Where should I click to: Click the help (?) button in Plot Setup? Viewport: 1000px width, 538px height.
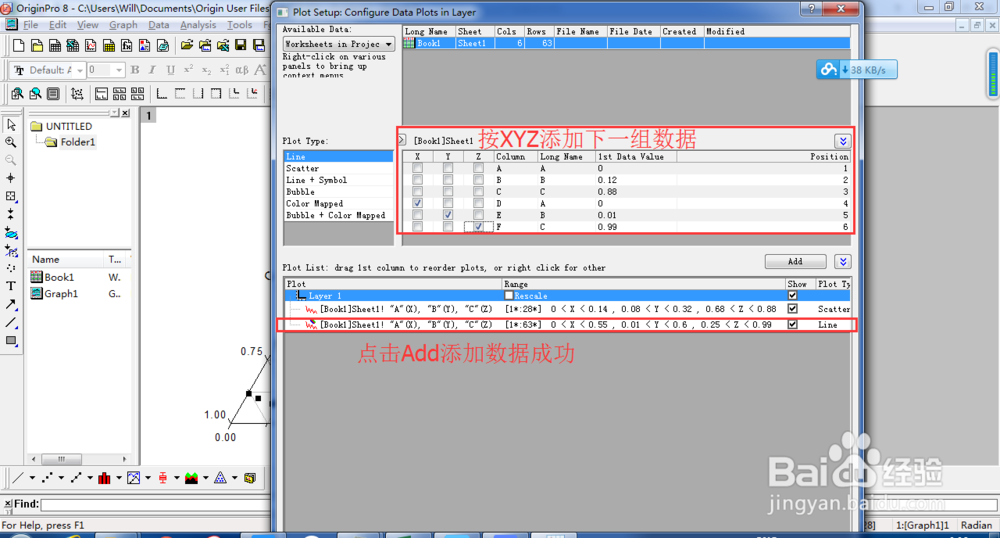(811, 8)
